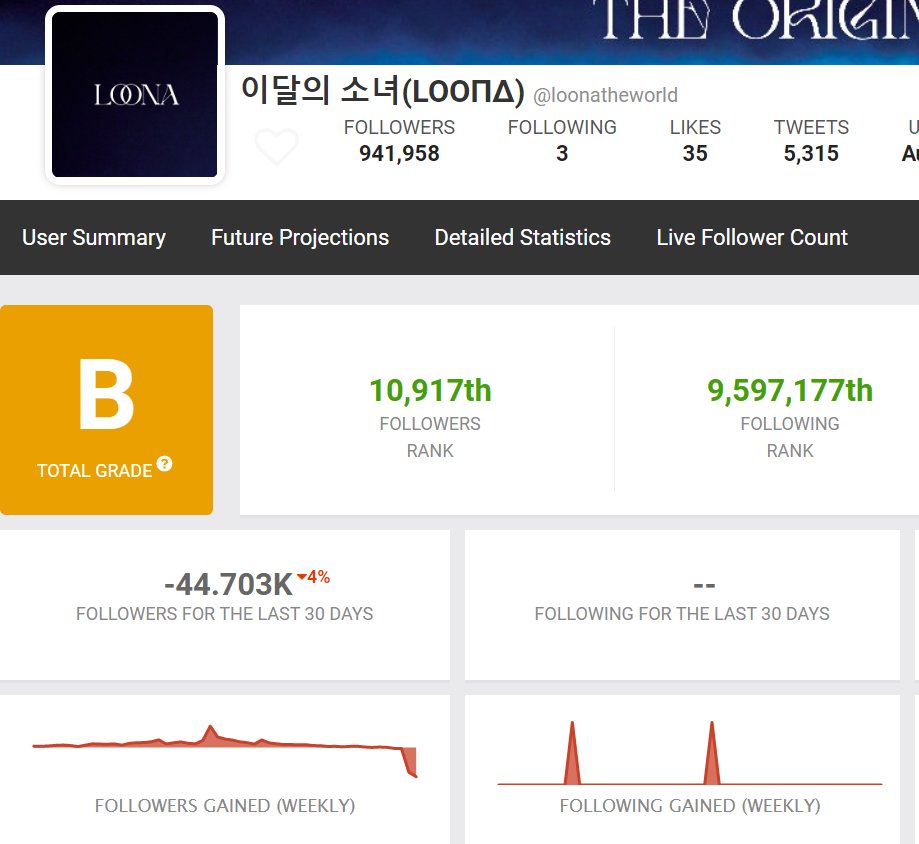Image resolution: width=919 pixels, height=844 pixels.
Task: Click the Following Gained weekly chart
Action: [x=690, y=753]
